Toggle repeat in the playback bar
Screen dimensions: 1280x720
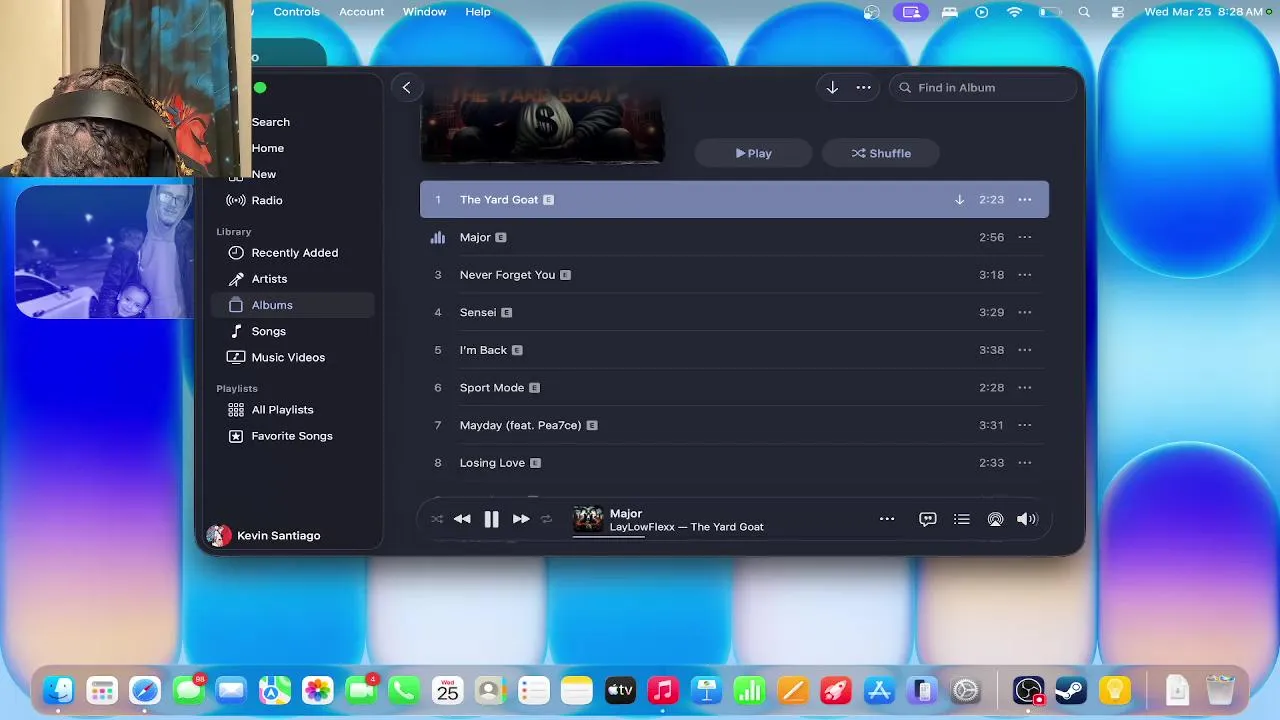click(546, 519)
